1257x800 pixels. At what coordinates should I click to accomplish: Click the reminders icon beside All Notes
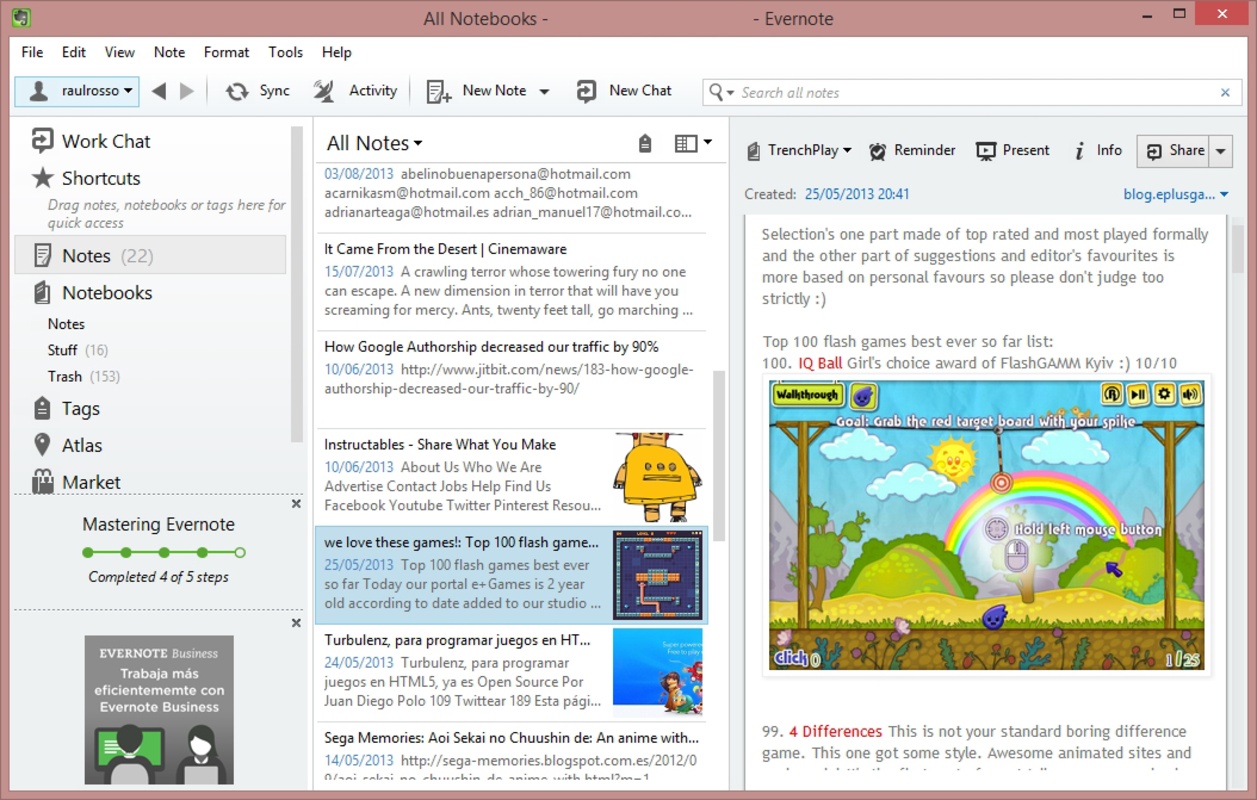(x=645, y=144)
